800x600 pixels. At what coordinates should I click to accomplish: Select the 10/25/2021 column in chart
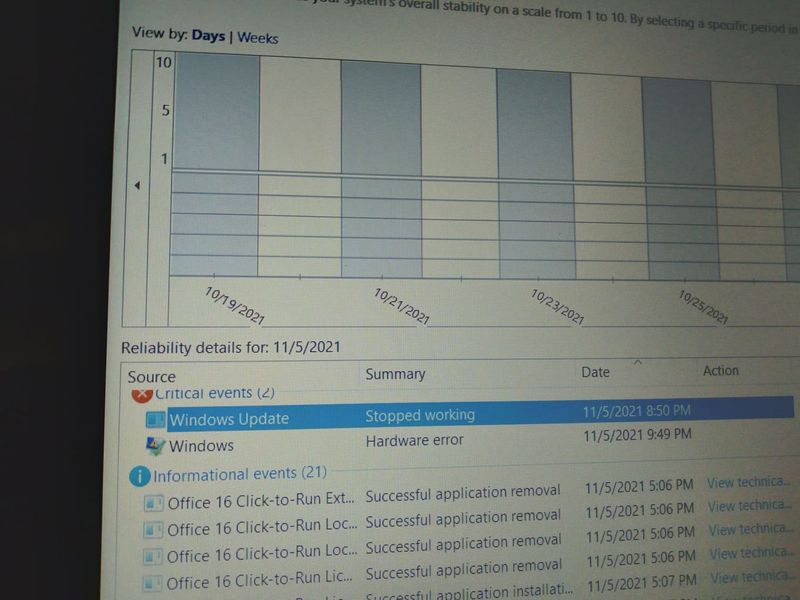[680, 180]
